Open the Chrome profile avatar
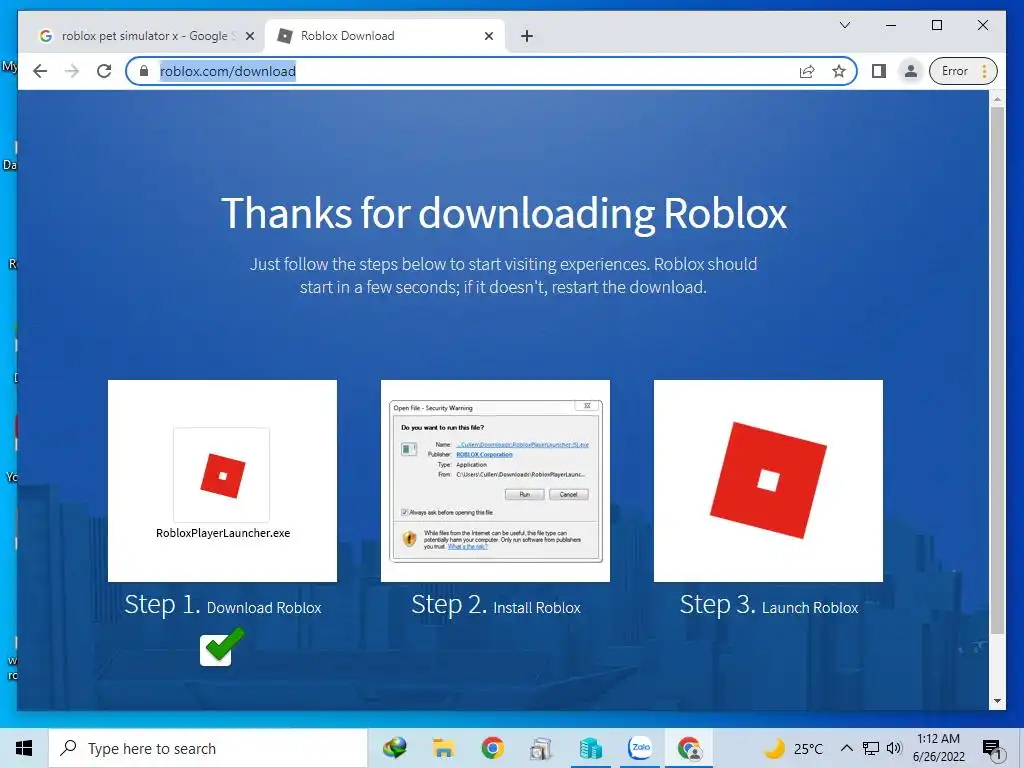The height and width of the screenshot is (768, 1024). pos(910,71)
